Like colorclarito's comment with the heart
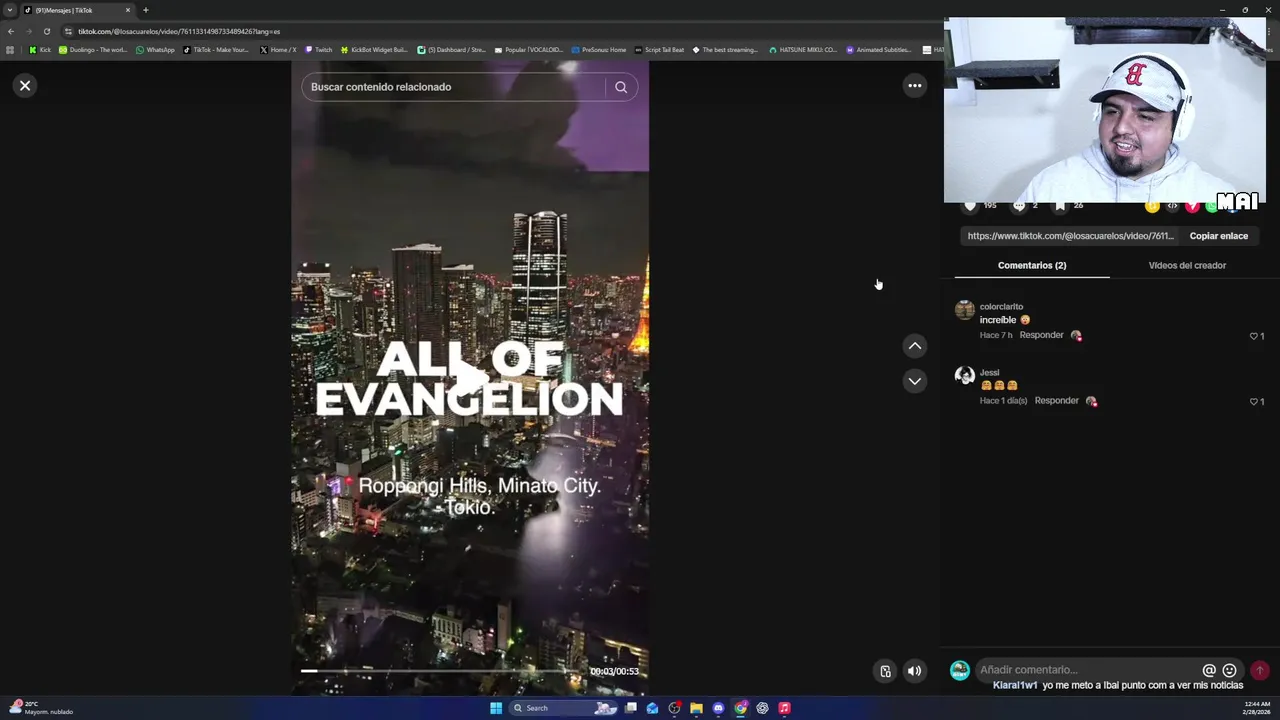Image resolution: width=1280 pixels, height=720 pixels. (1254, 336)
